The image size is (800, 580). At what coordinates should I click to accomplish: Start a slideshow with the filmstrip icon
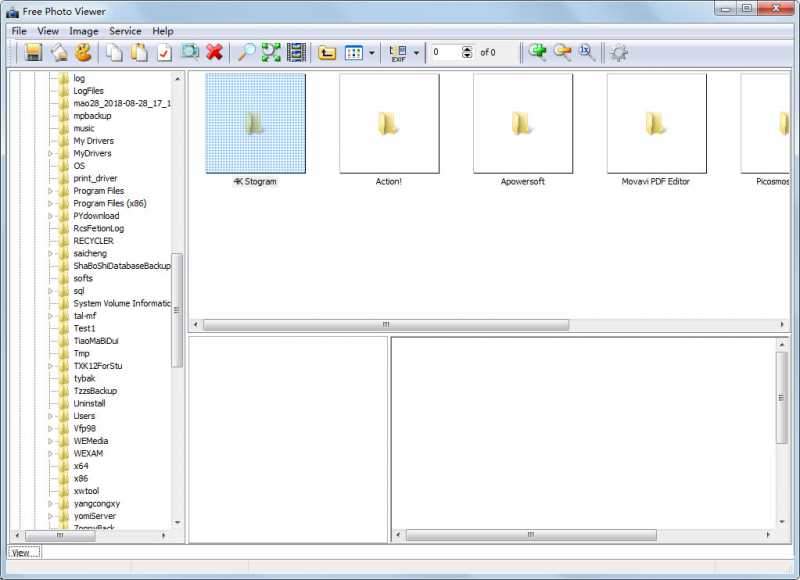pyautogui.click(x=296, y=55)
